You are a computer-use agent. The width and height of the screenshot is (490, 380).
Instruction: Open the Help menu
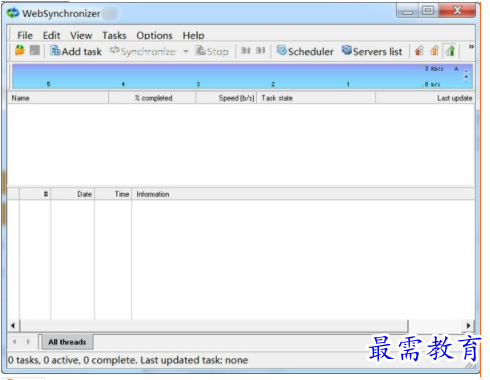coord(193,35)
